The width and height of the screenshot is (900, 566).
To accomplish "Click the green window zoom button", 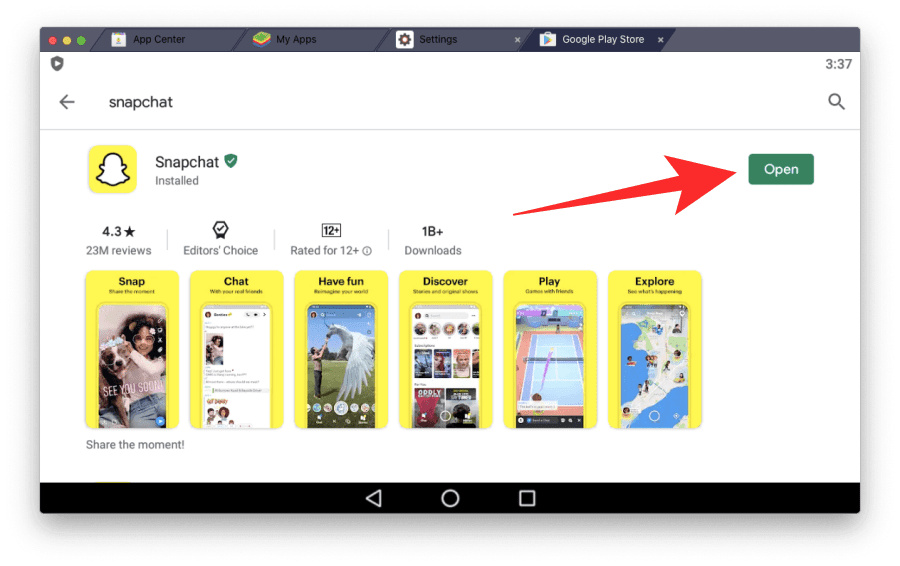I will click(82, 40).
